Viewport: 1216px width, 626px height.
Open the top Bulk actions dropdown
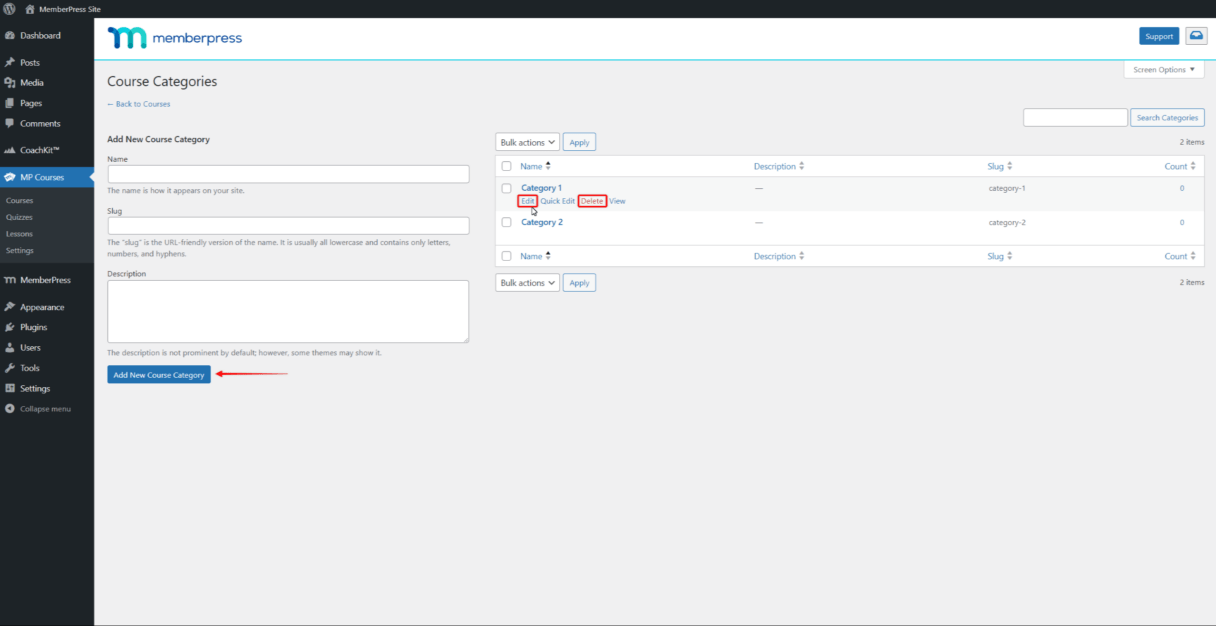tap(527, 142)
